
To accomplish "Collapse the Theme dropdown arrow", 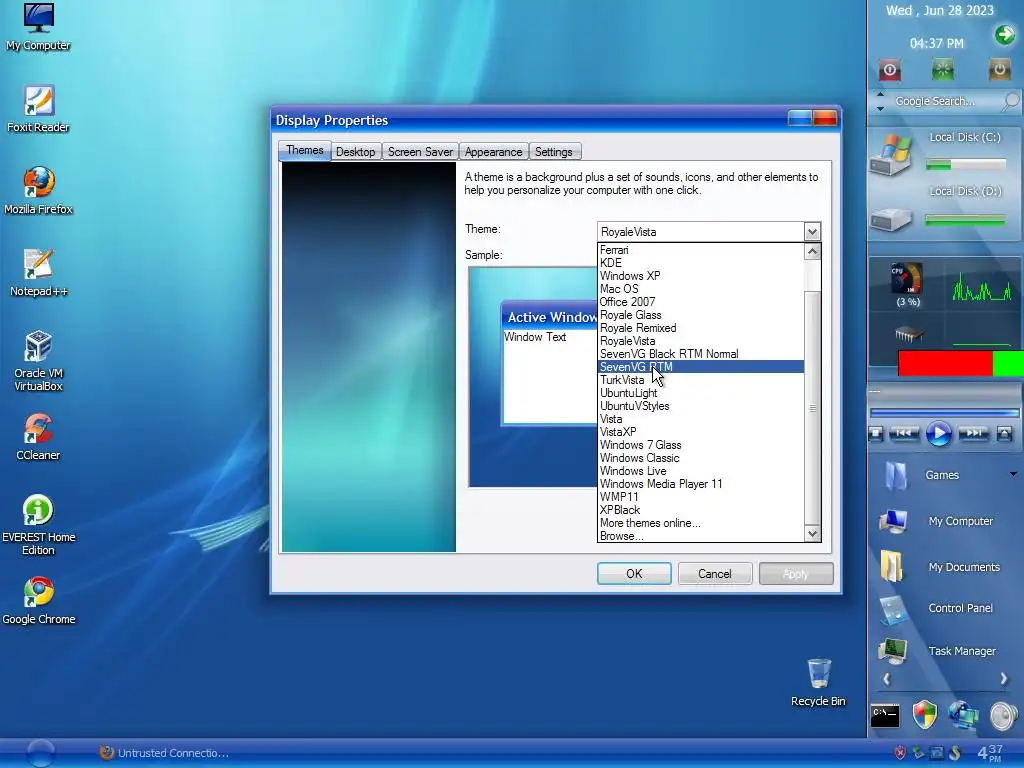I will click(812, 232).
